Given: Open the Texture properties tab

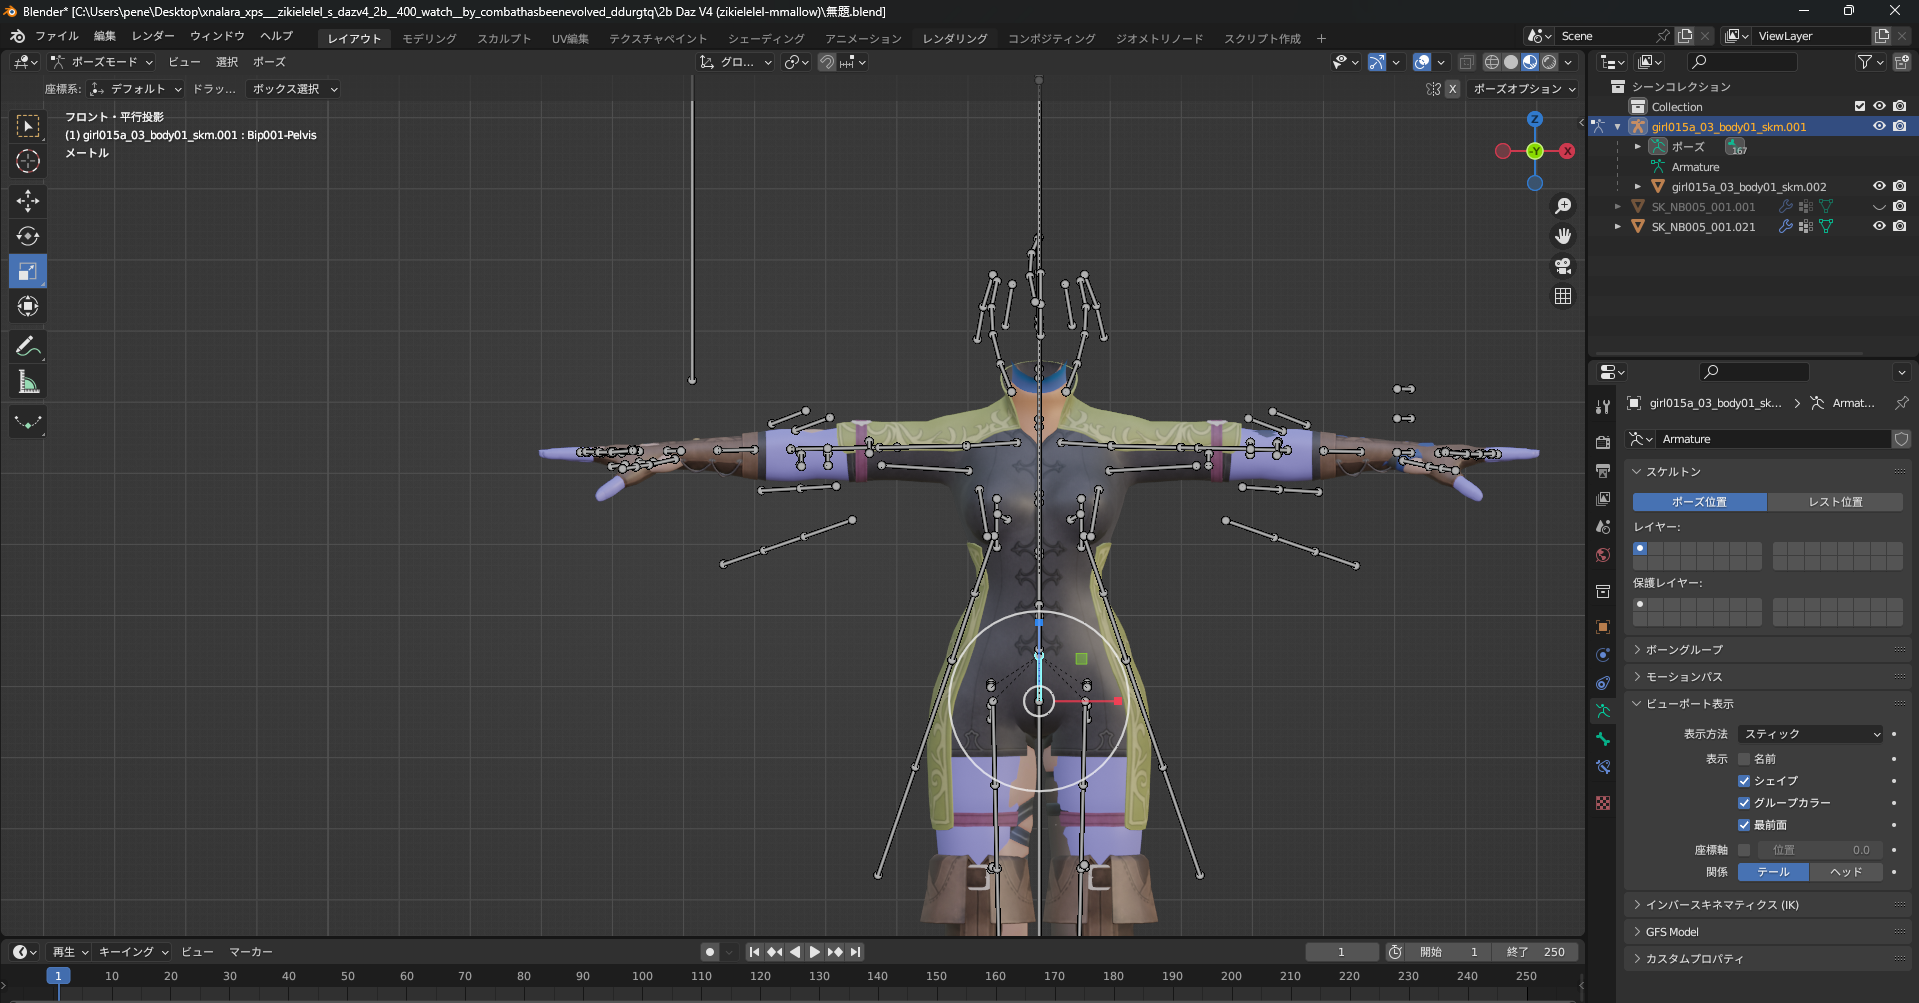Looking at the screenshot, I should click(x=1603, y=803).
